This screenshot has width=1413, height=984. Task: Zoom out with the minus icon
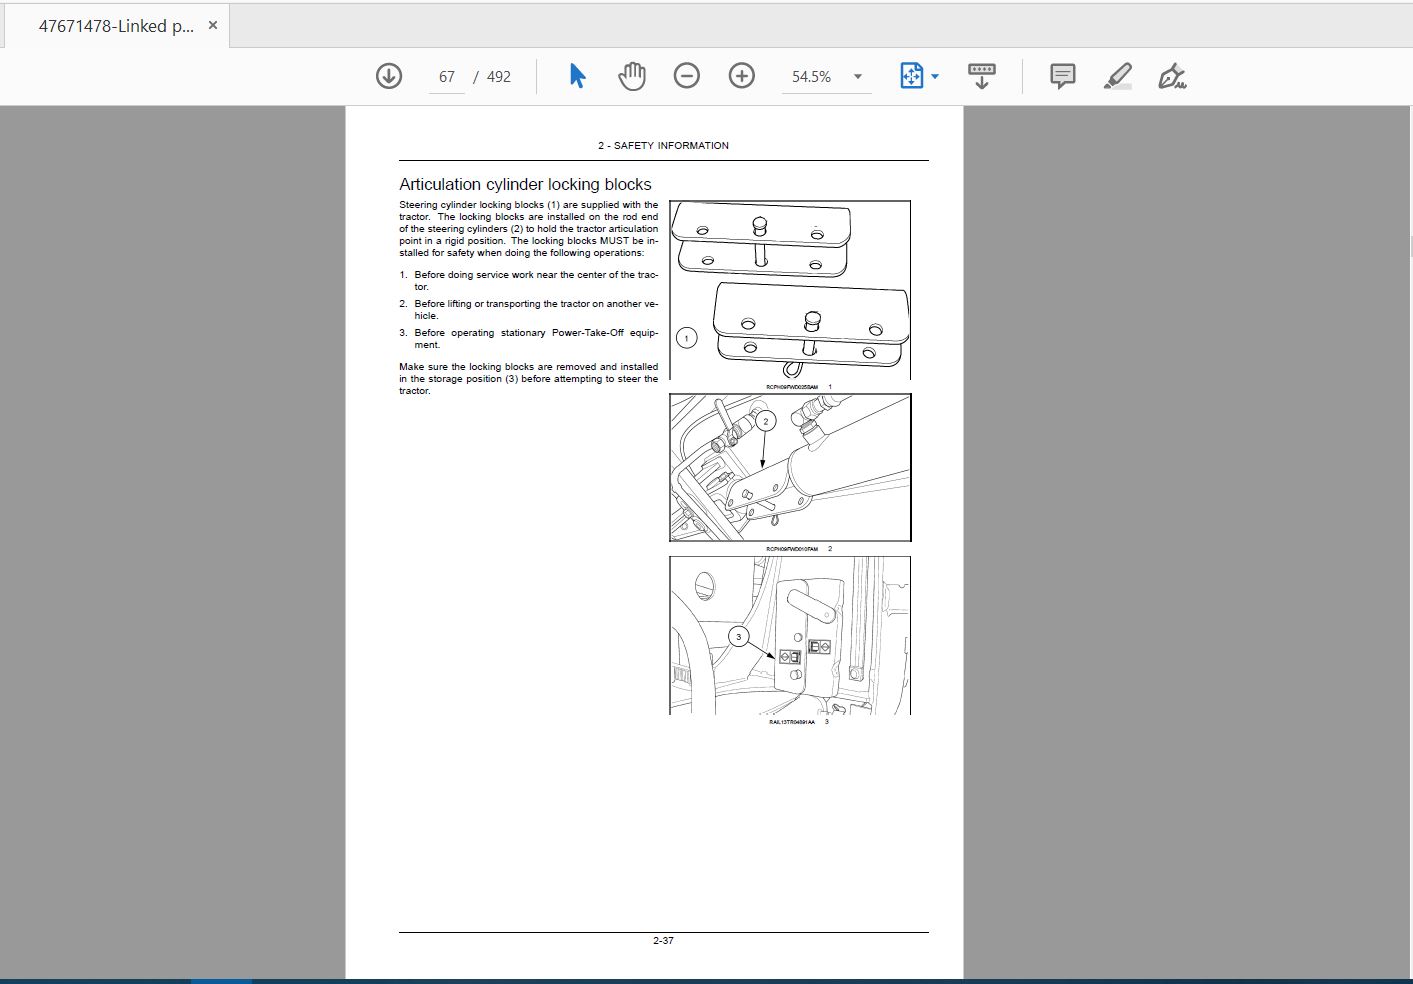click(x=687, y=76)
